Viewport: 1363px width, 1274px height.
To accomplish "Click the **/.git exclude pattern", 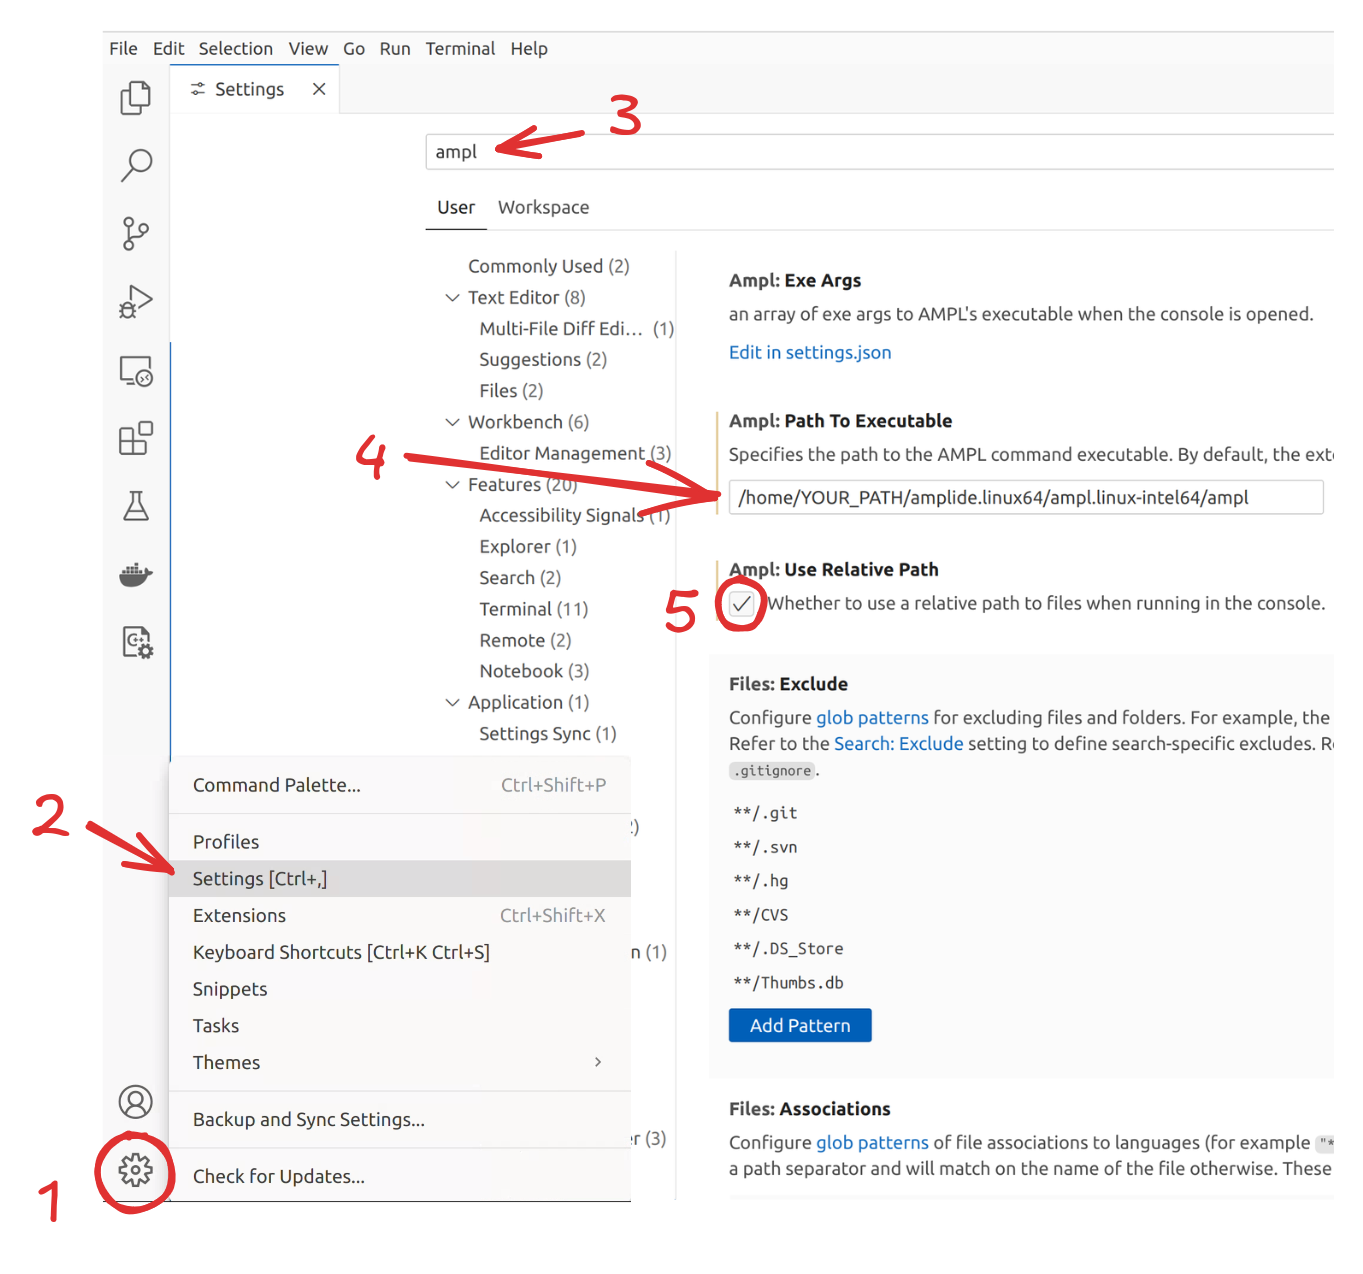I will (765, 814).
